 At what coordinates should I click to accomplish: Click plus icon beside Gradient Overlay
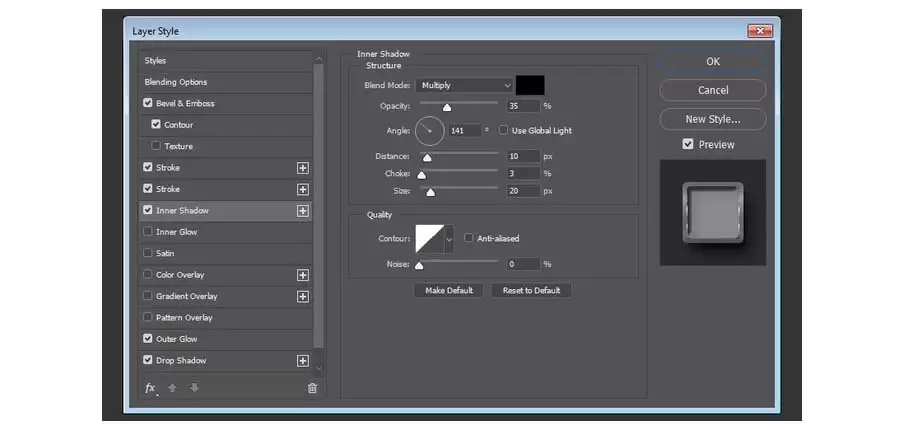[302, 297]
